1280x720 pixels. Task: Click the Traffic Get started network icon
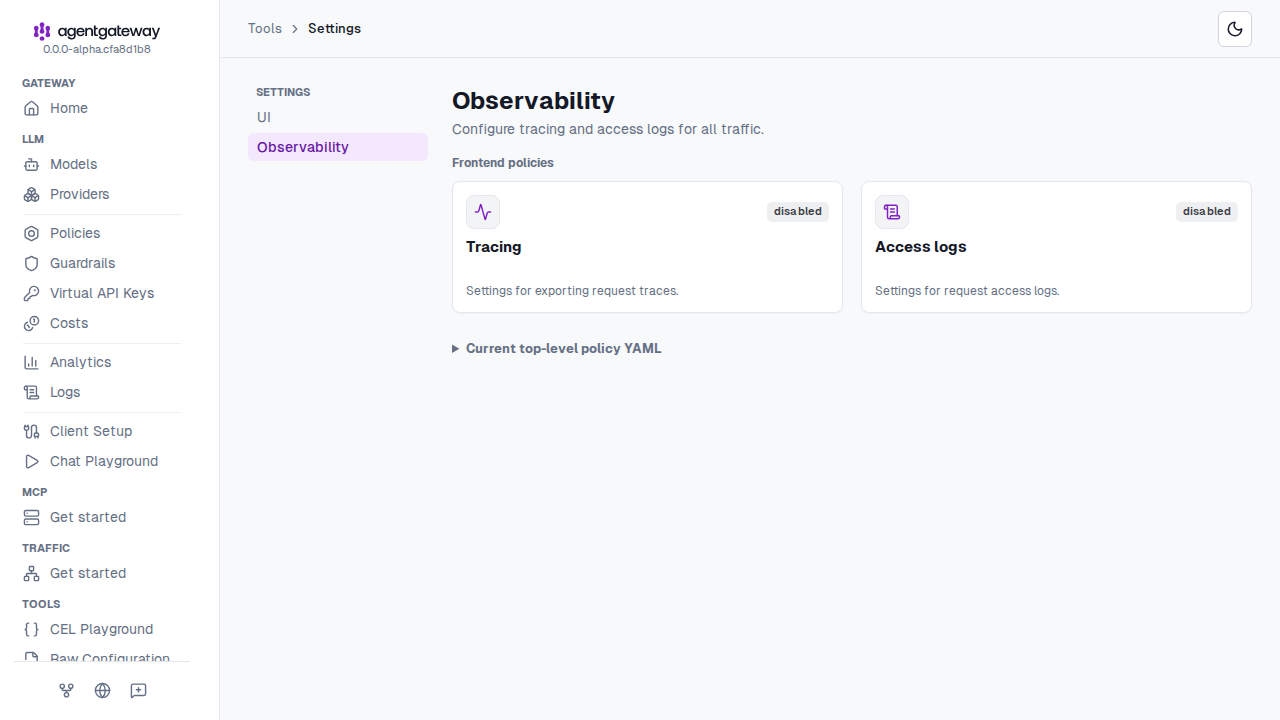(32, 573)
